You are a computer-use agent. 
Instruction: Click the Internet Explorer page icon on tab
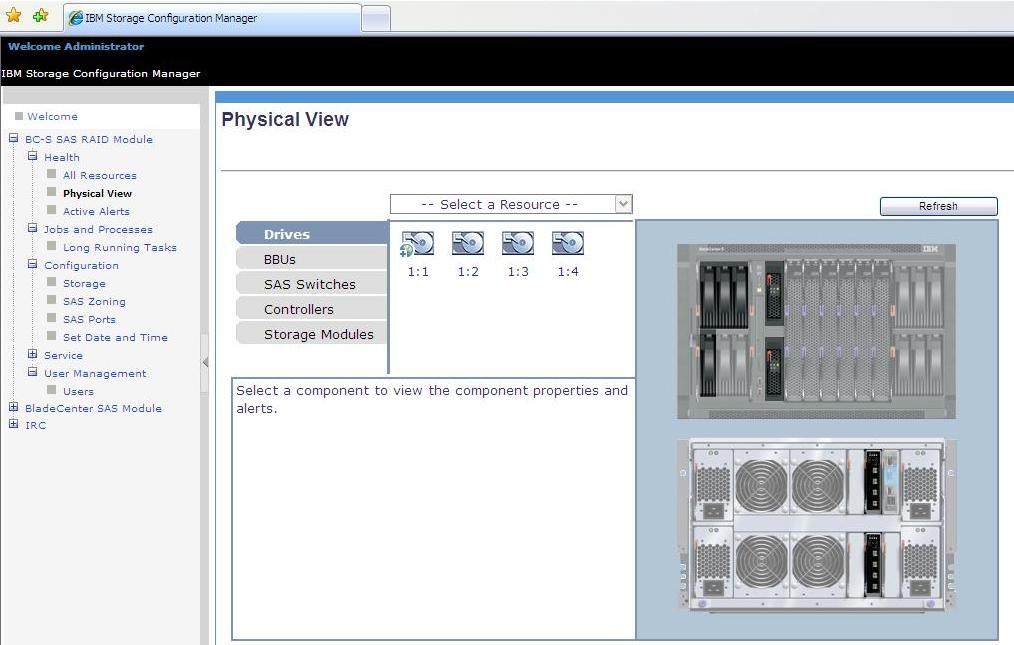point(76,18)
